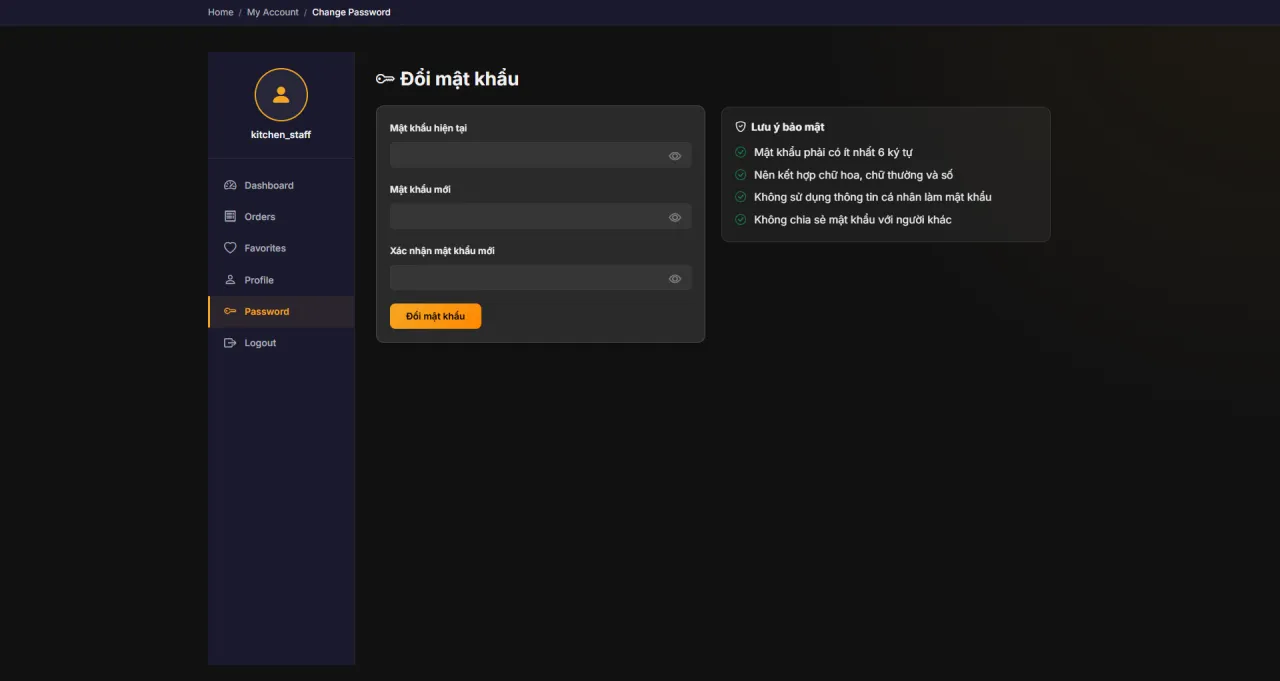Open the My Account breadcrumb link
This screenshot has width=1280, height=681.
(273, 12)
